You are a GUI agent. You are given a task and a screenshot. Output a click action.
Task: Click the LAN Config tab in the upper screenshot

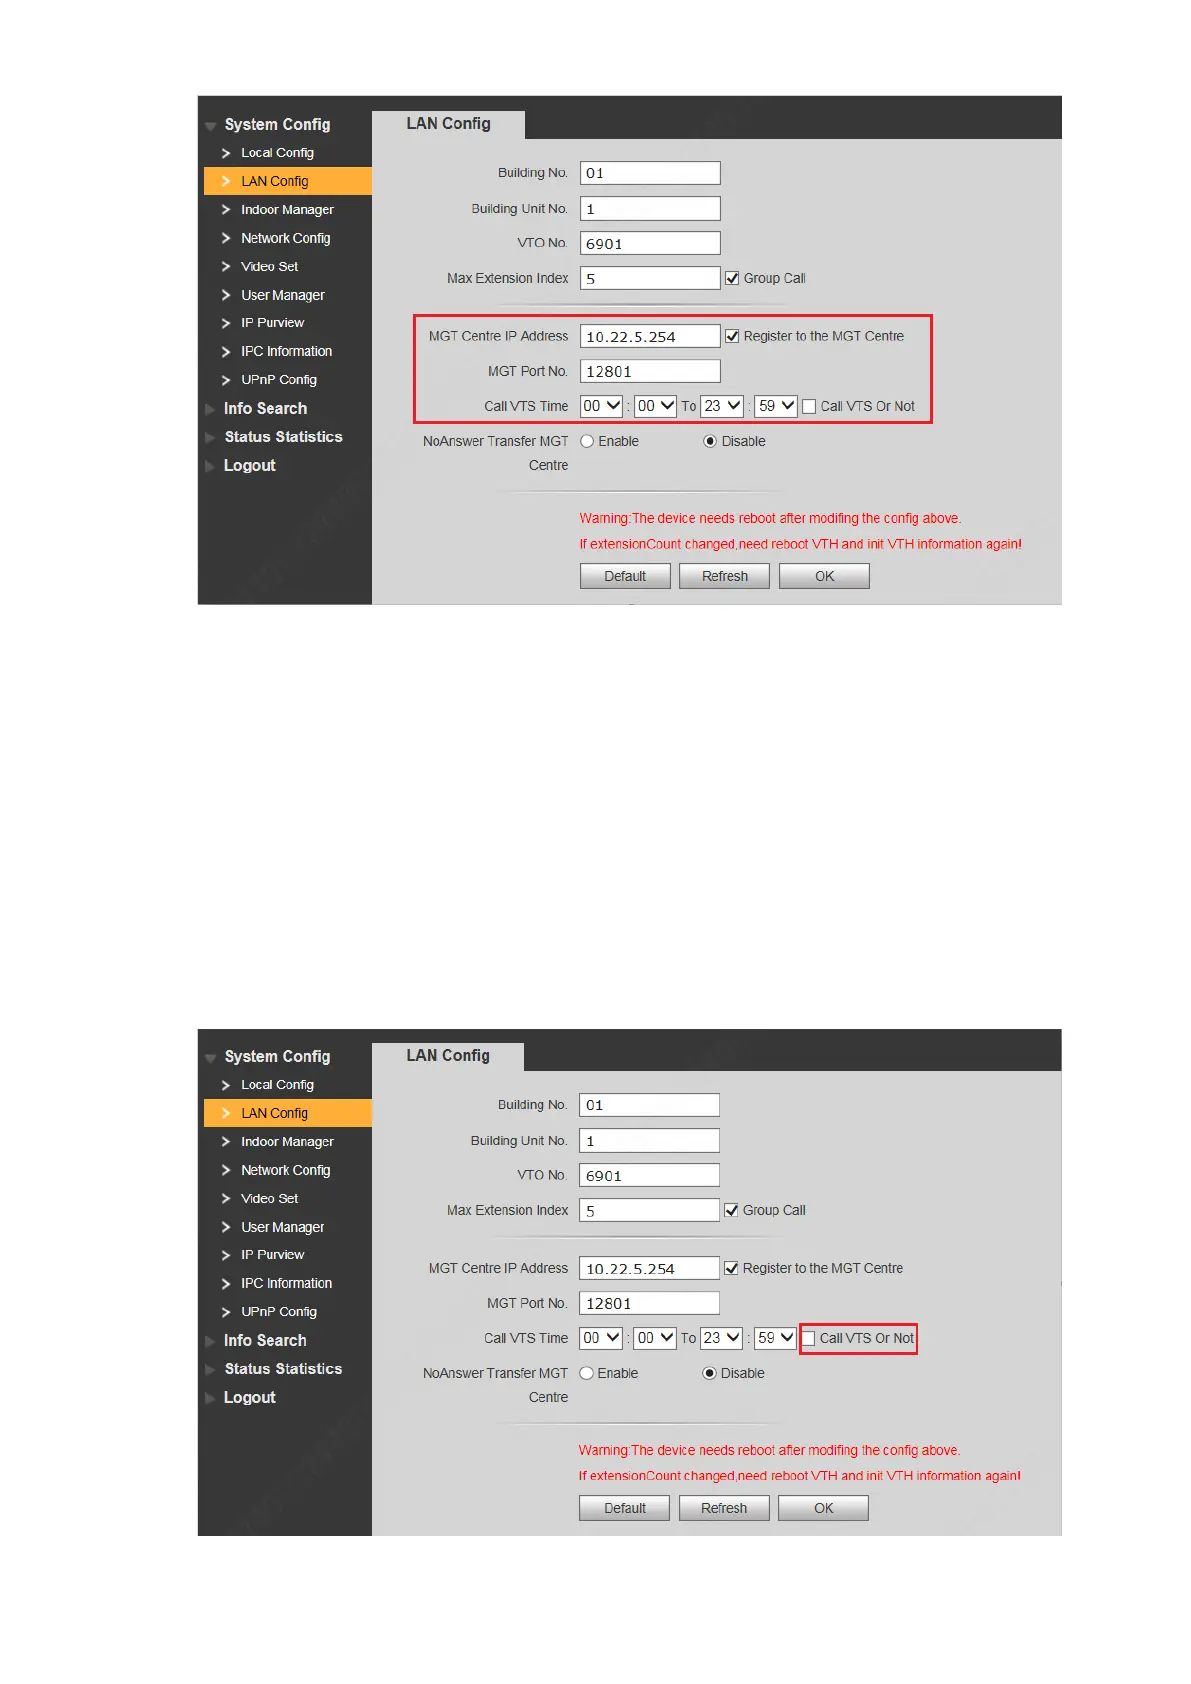(448, 124)
